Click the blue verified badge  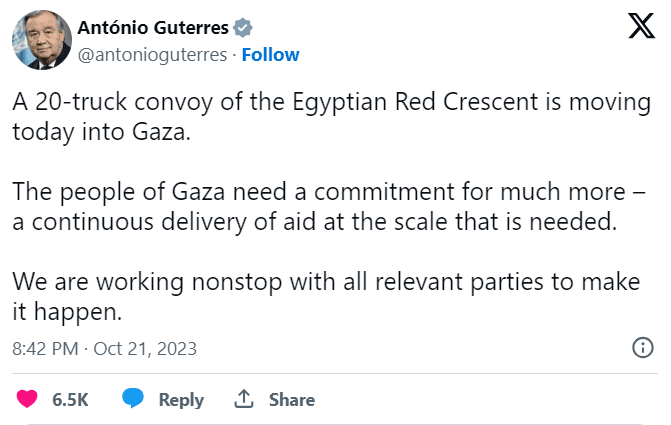(242, 28)
